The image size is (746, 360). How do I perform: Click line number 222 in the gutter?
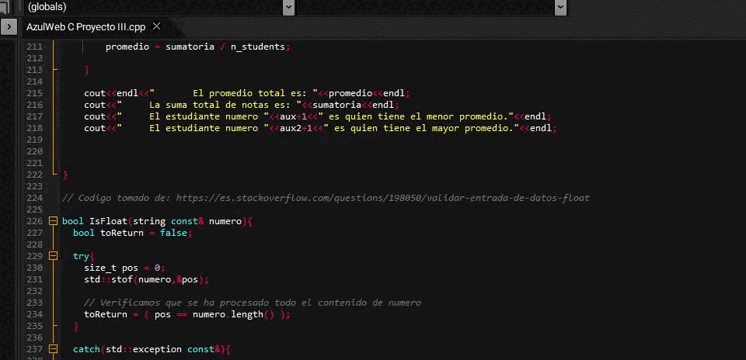coord(35,175)
